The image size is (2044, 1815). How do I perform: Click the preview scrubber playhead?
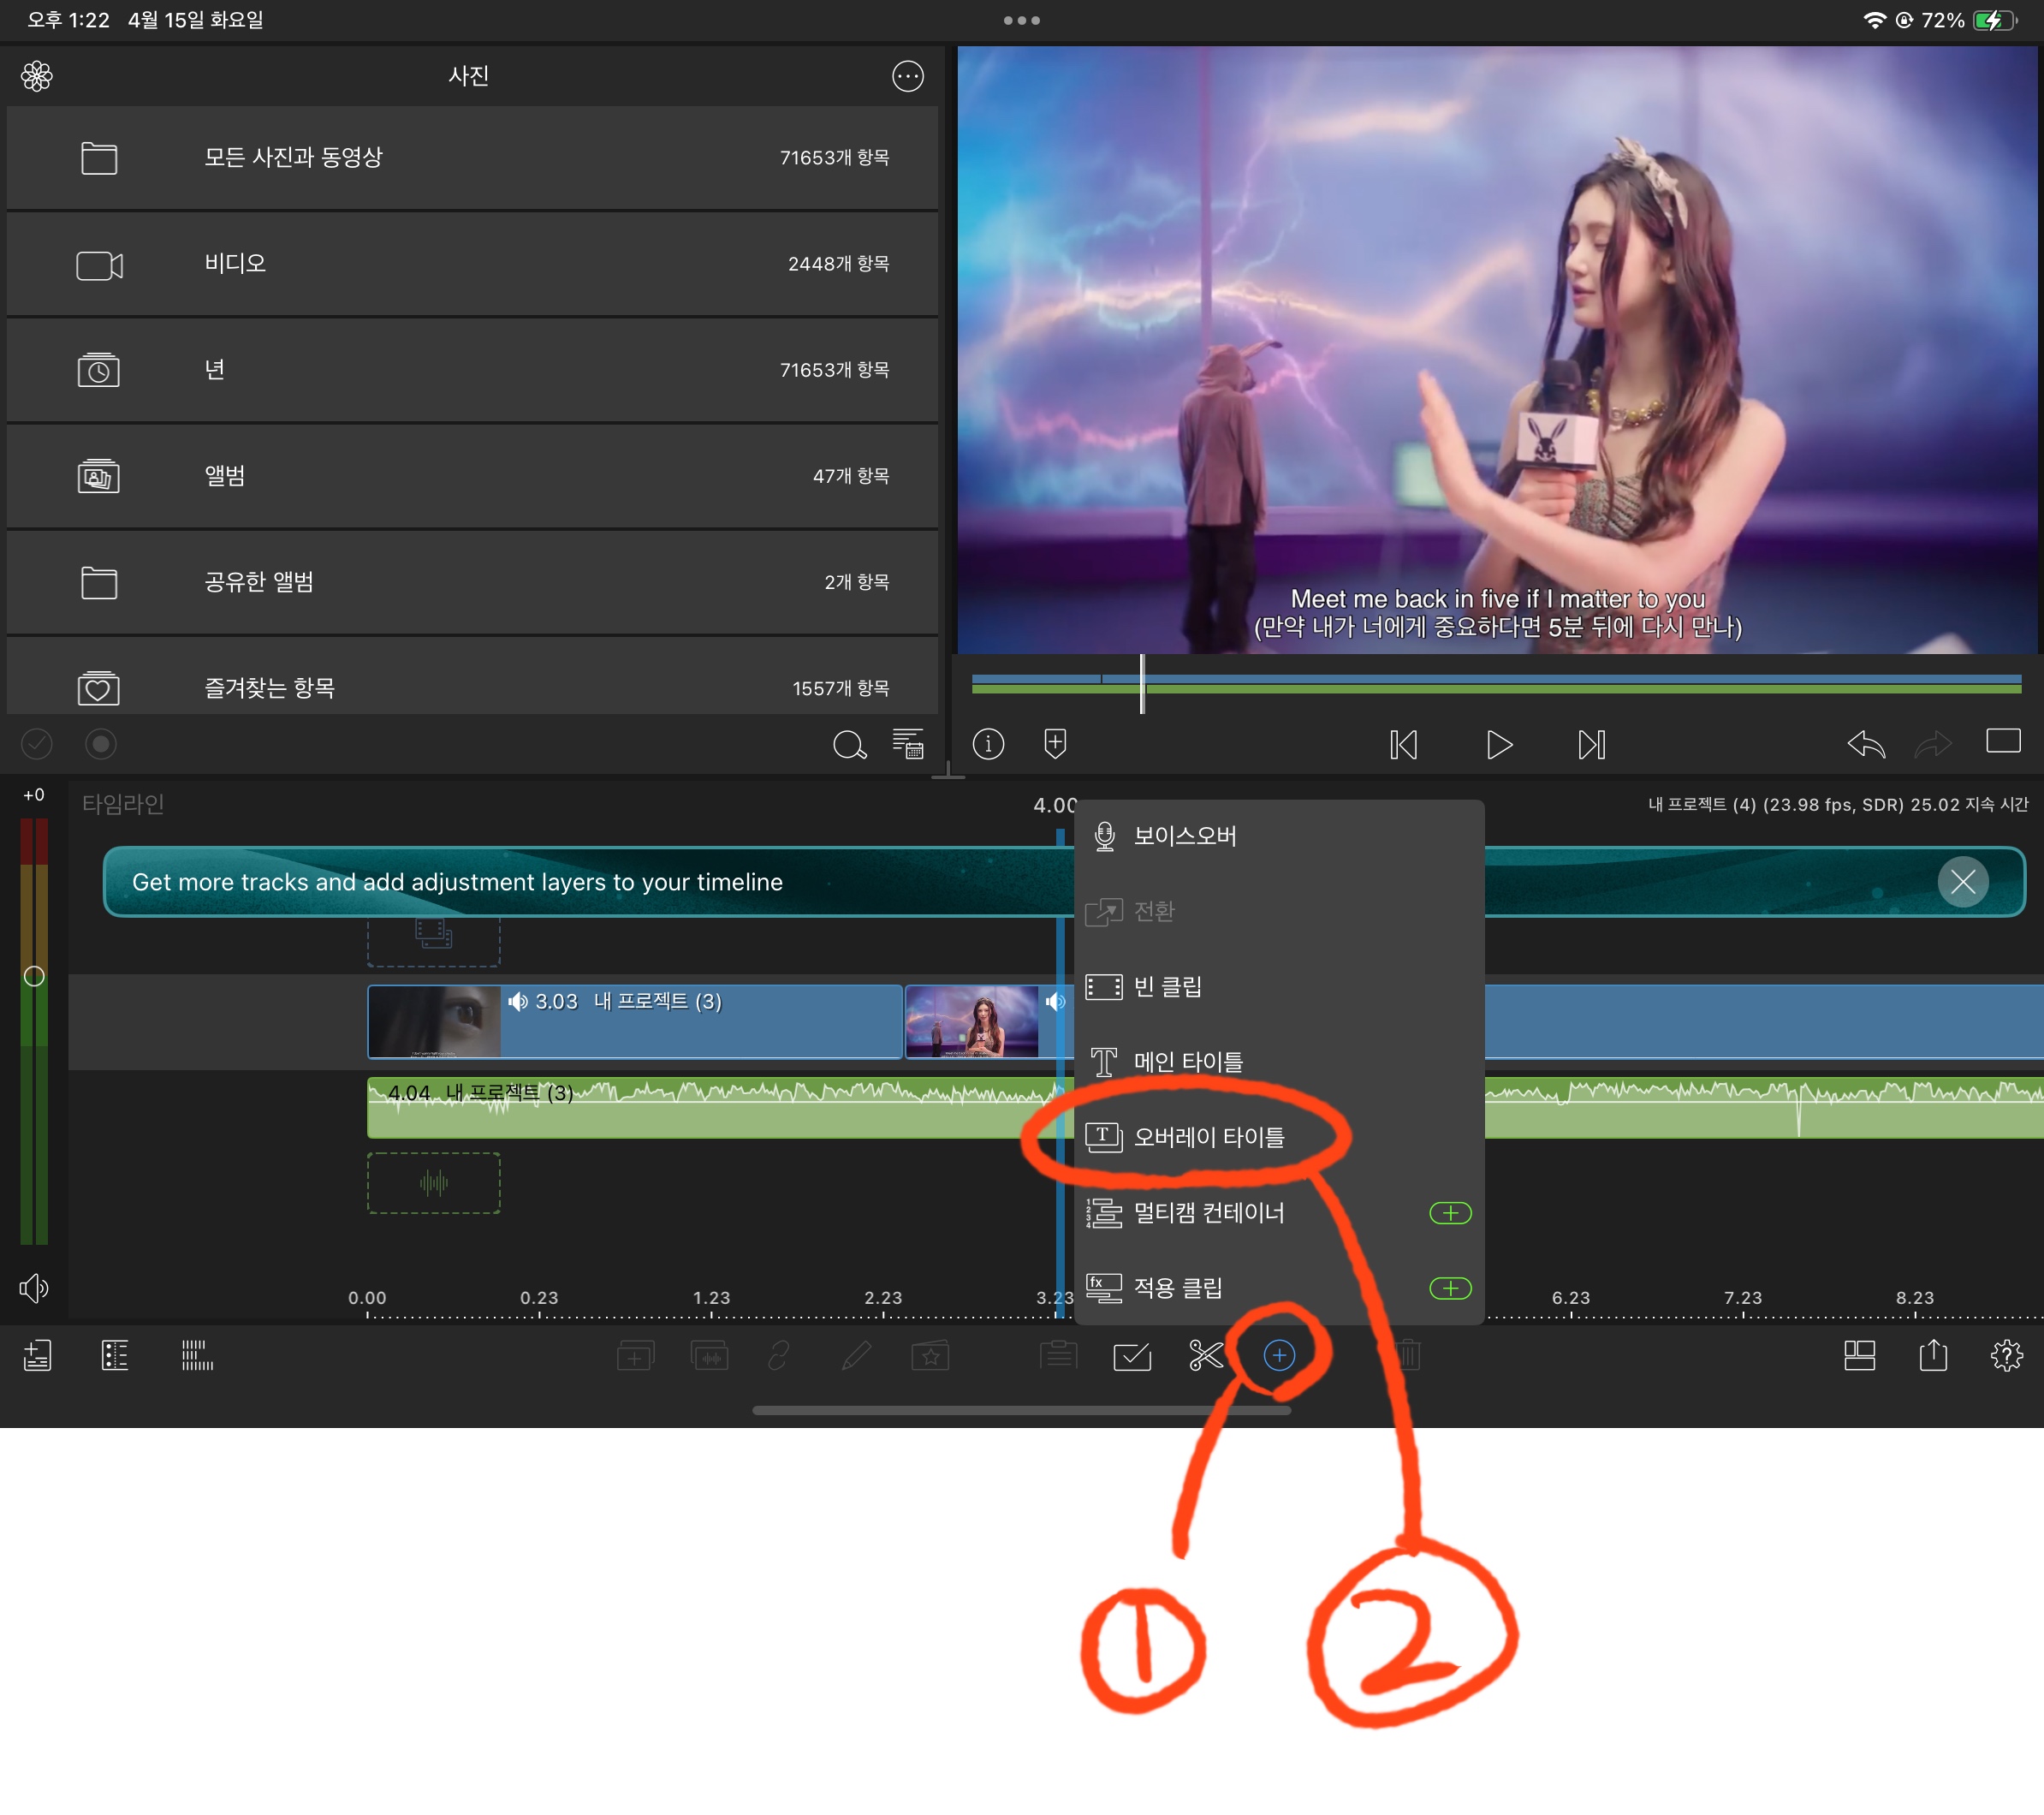(x=1142, y=684)
